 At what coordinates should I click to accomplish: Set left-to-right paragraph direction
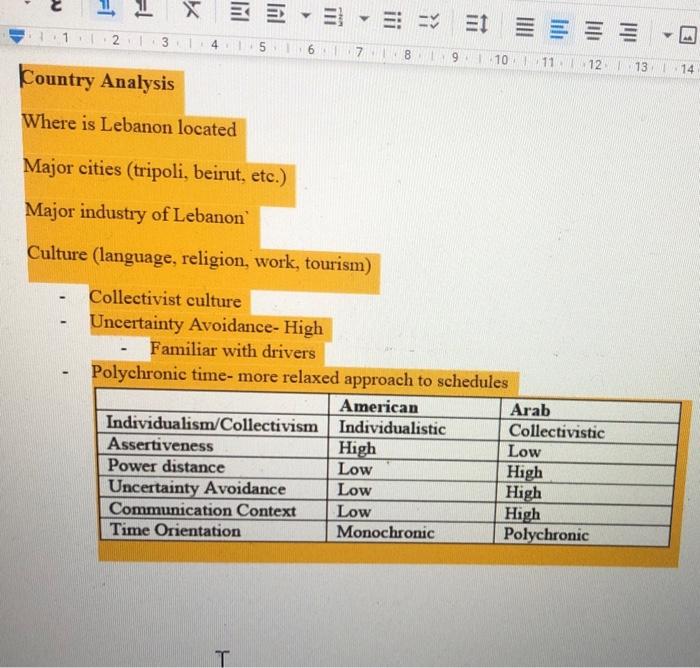(106, 8)
